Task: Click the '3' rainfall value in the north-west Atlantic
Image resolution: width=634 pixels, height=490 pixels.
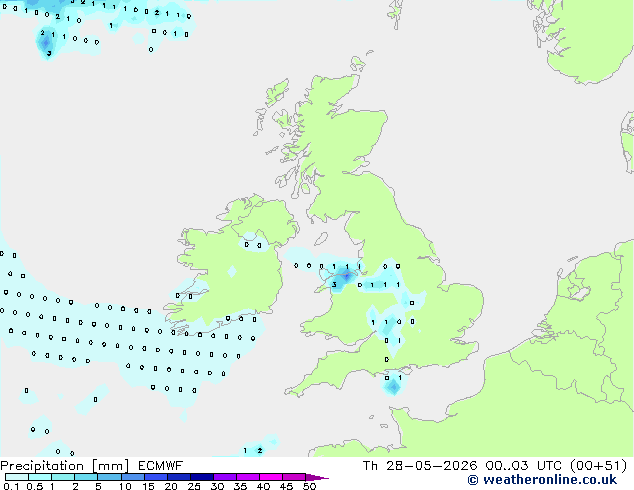Action: point(49,53)
